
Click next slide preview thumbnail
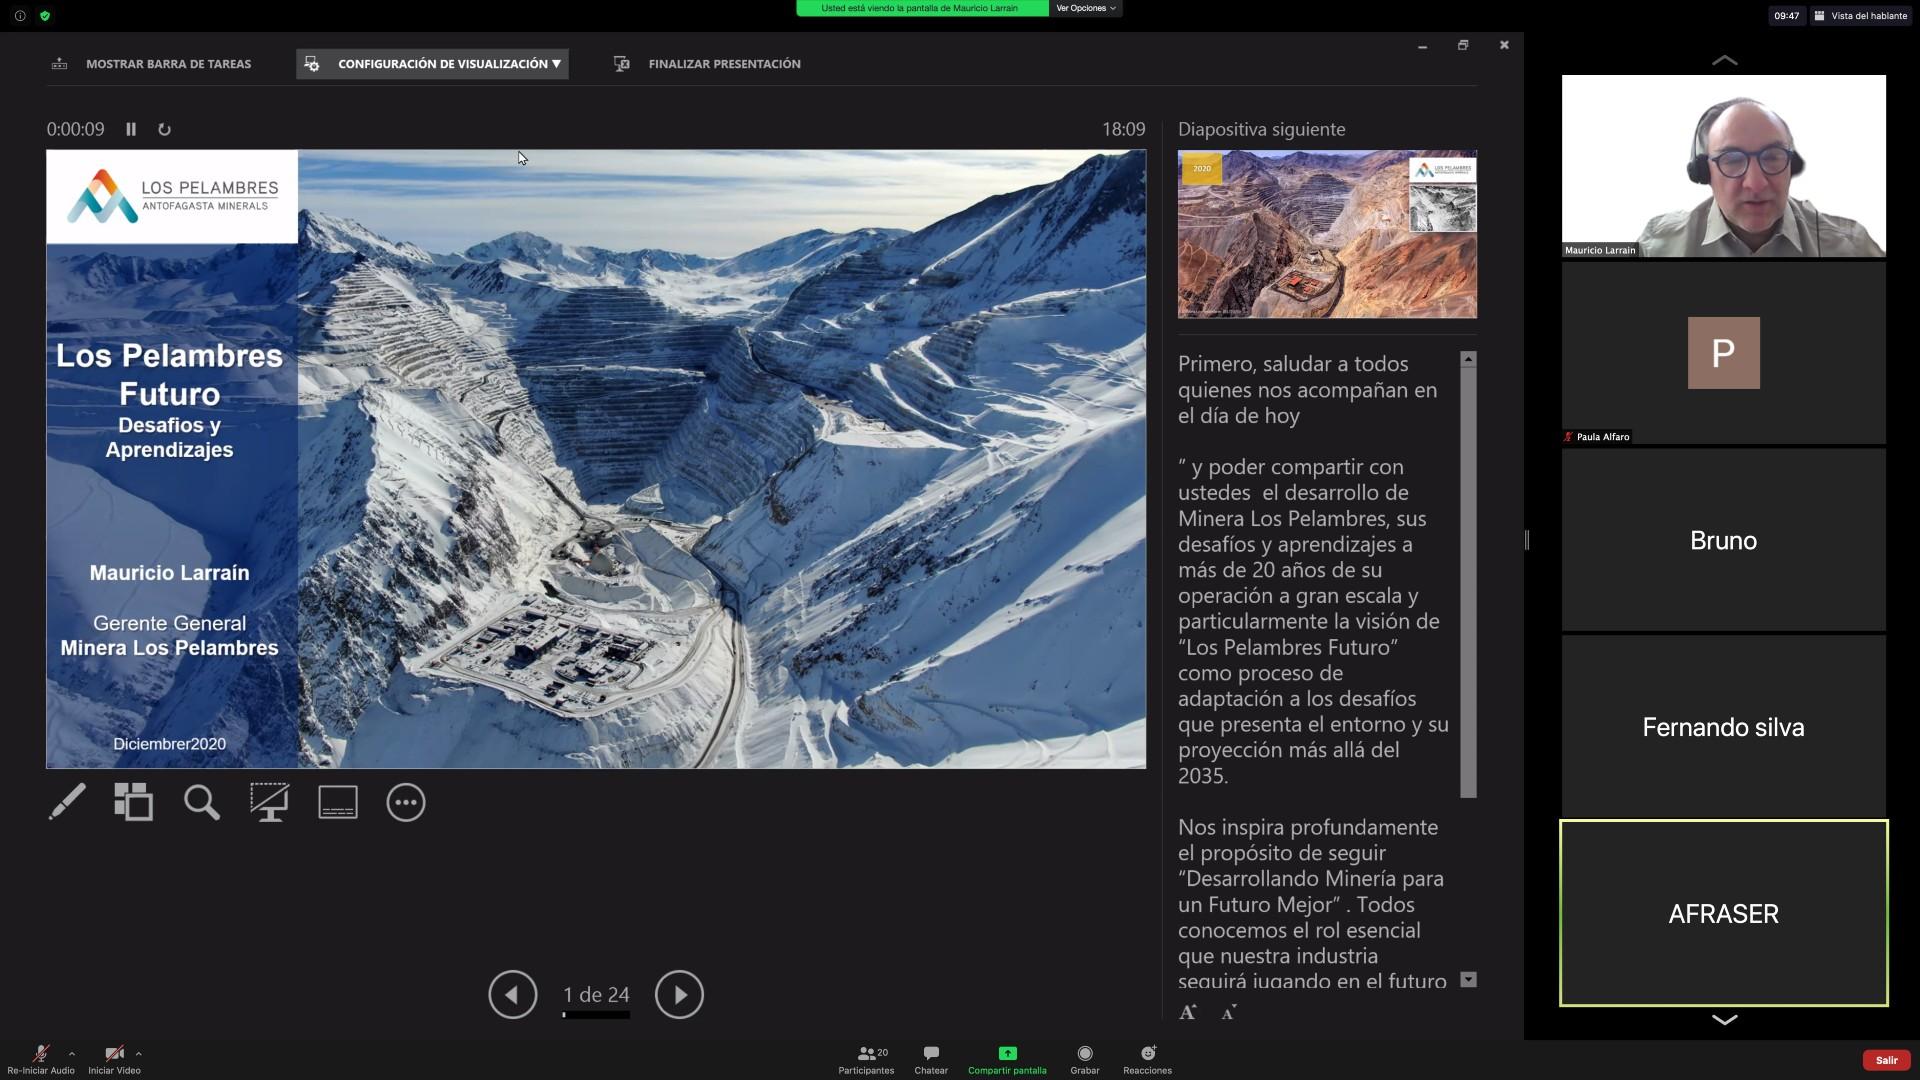(x=1327, y=234)
